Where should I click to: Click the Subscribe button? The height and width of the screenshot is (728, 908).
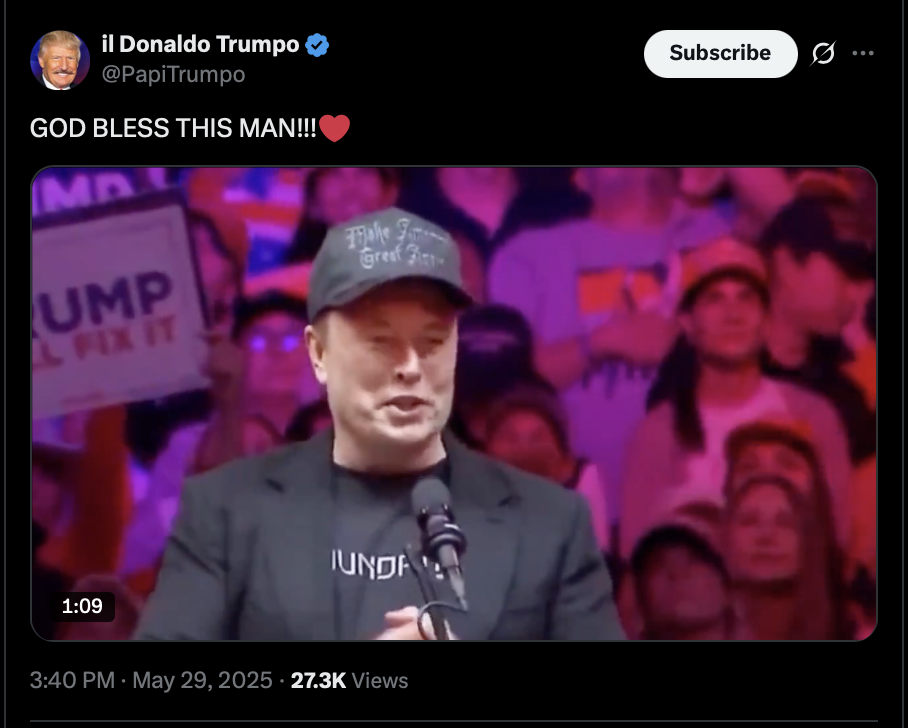[720, 53]
